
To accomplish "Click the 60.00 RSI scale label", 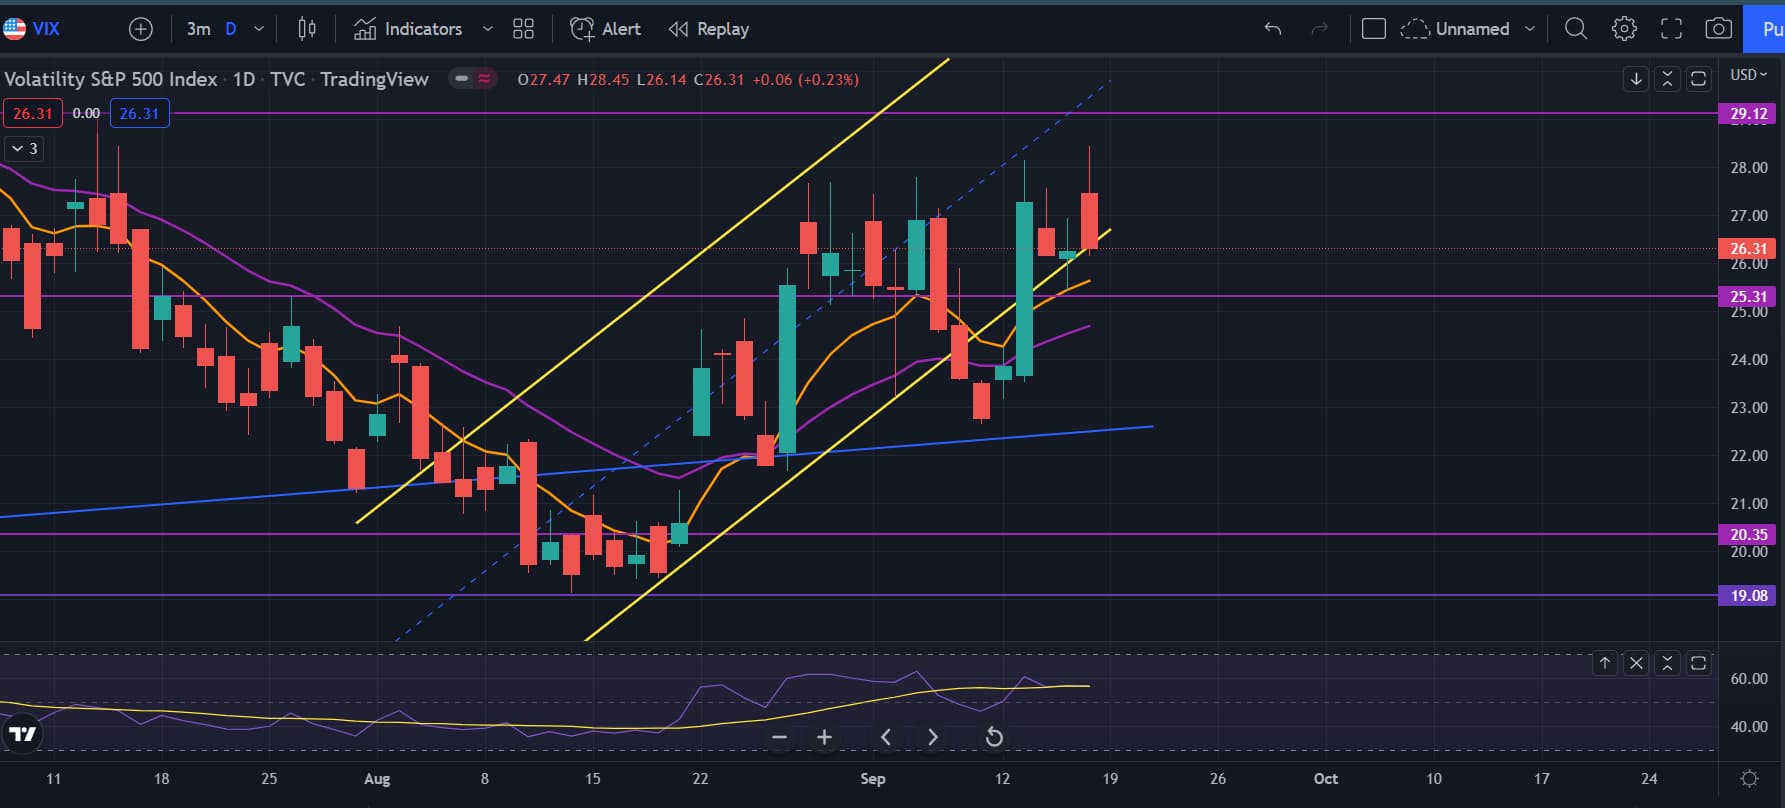I will pos(1749,678).
